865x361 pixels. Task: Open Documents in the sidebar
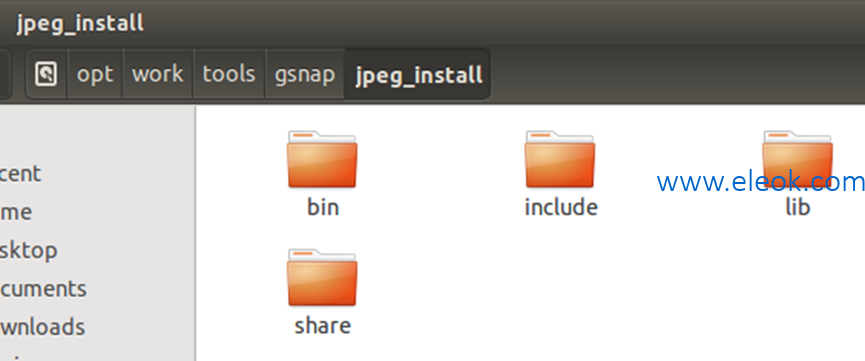click(43, 289)
